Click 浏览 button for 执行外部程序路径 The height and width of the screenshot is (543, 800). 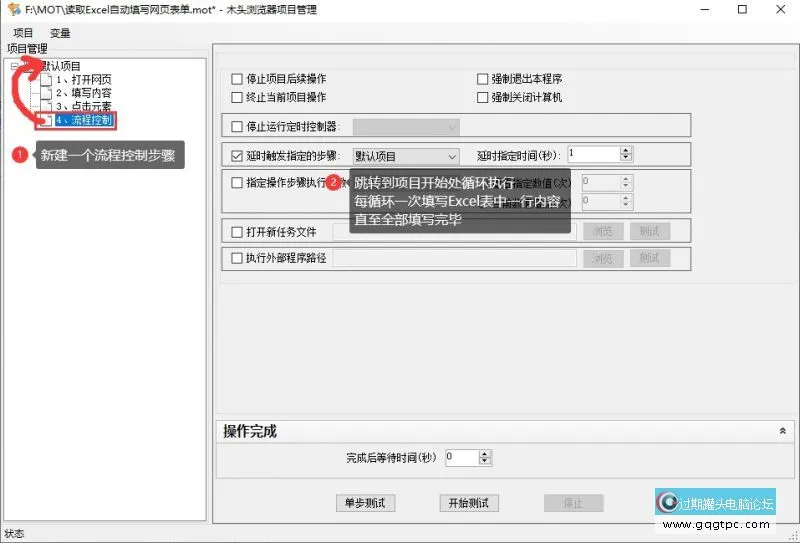click(x=603, y=258)
